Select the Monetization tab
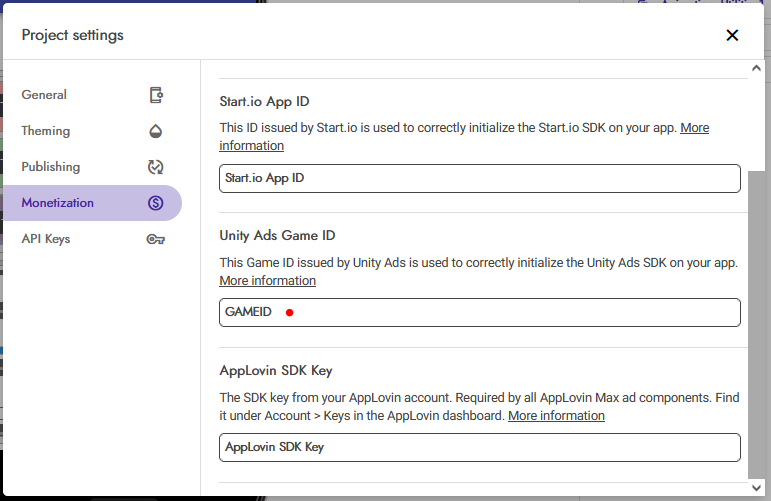The image size is (771, 501). pyautogui.click(x=92, y=203)
